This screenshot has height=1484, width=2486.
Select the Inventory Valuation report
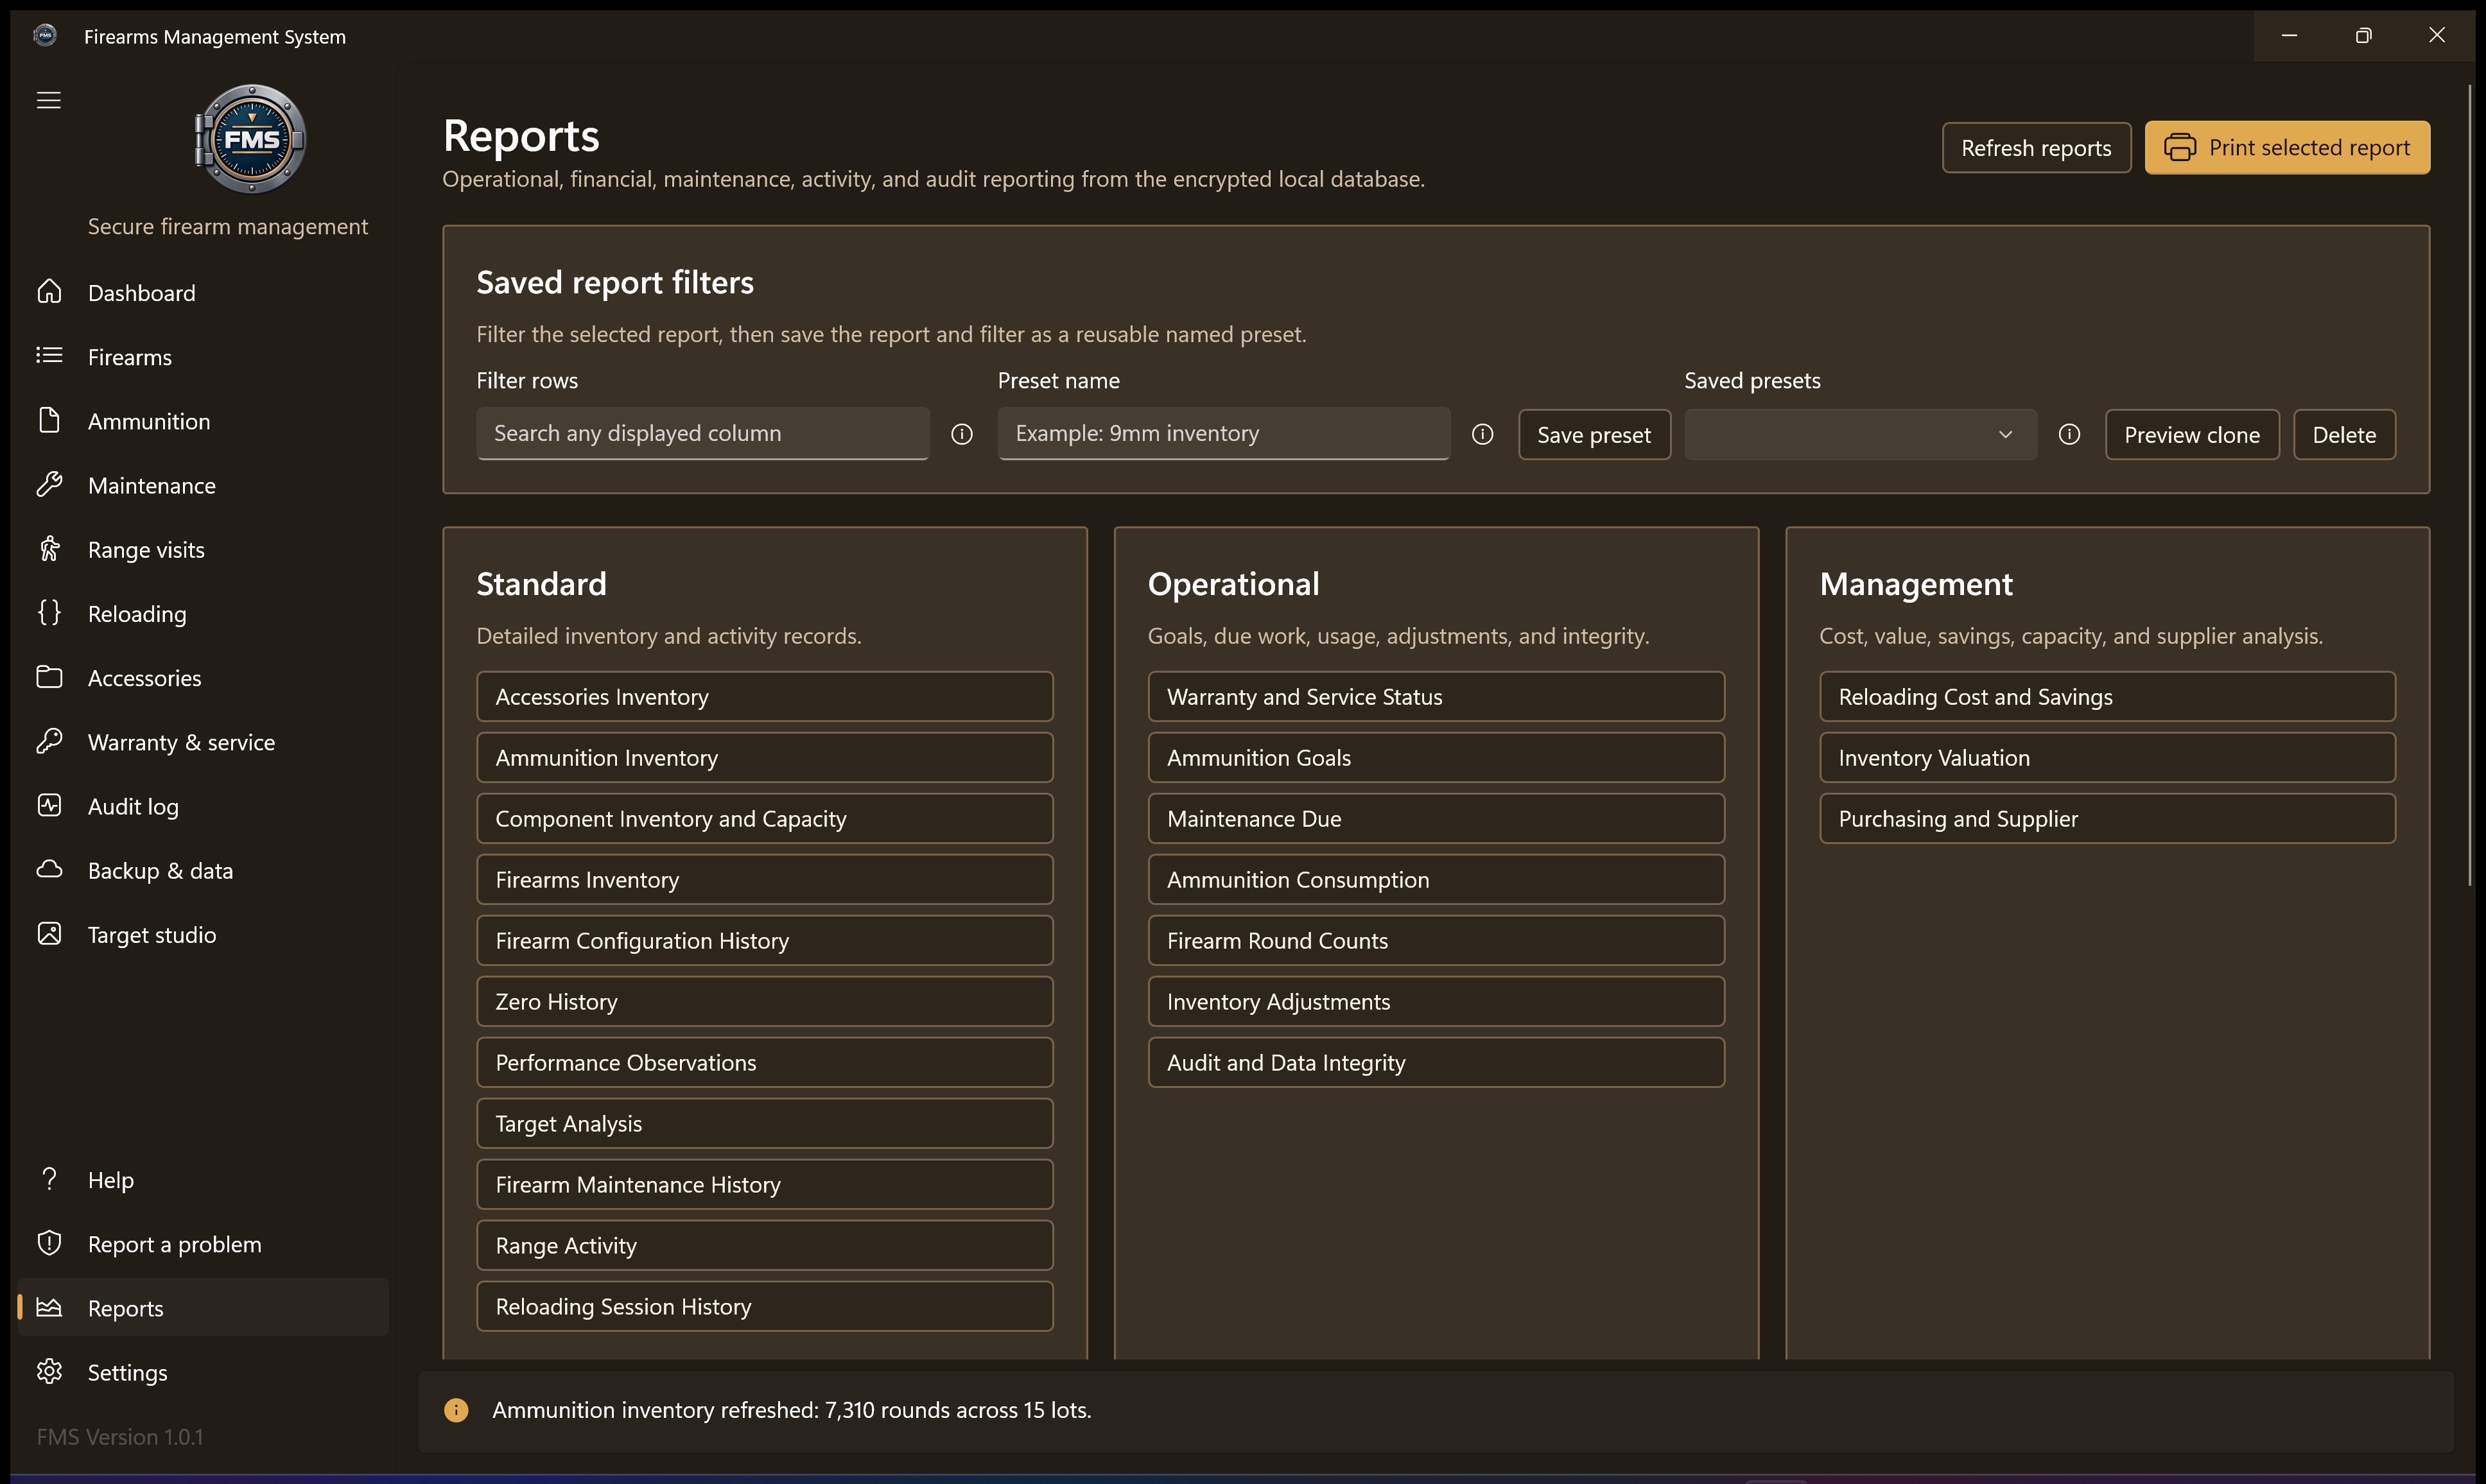pos(2107,758)
